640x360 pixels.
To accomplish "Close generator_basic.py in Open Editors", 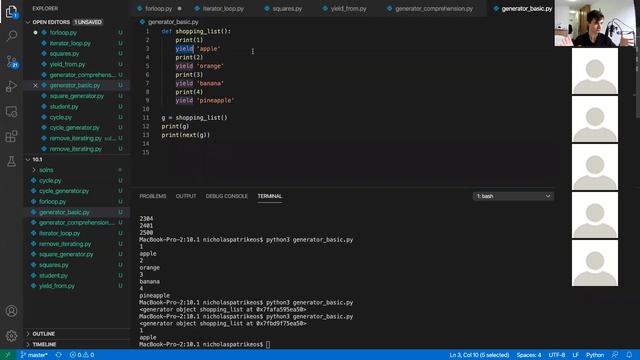I will pos(35,85).
